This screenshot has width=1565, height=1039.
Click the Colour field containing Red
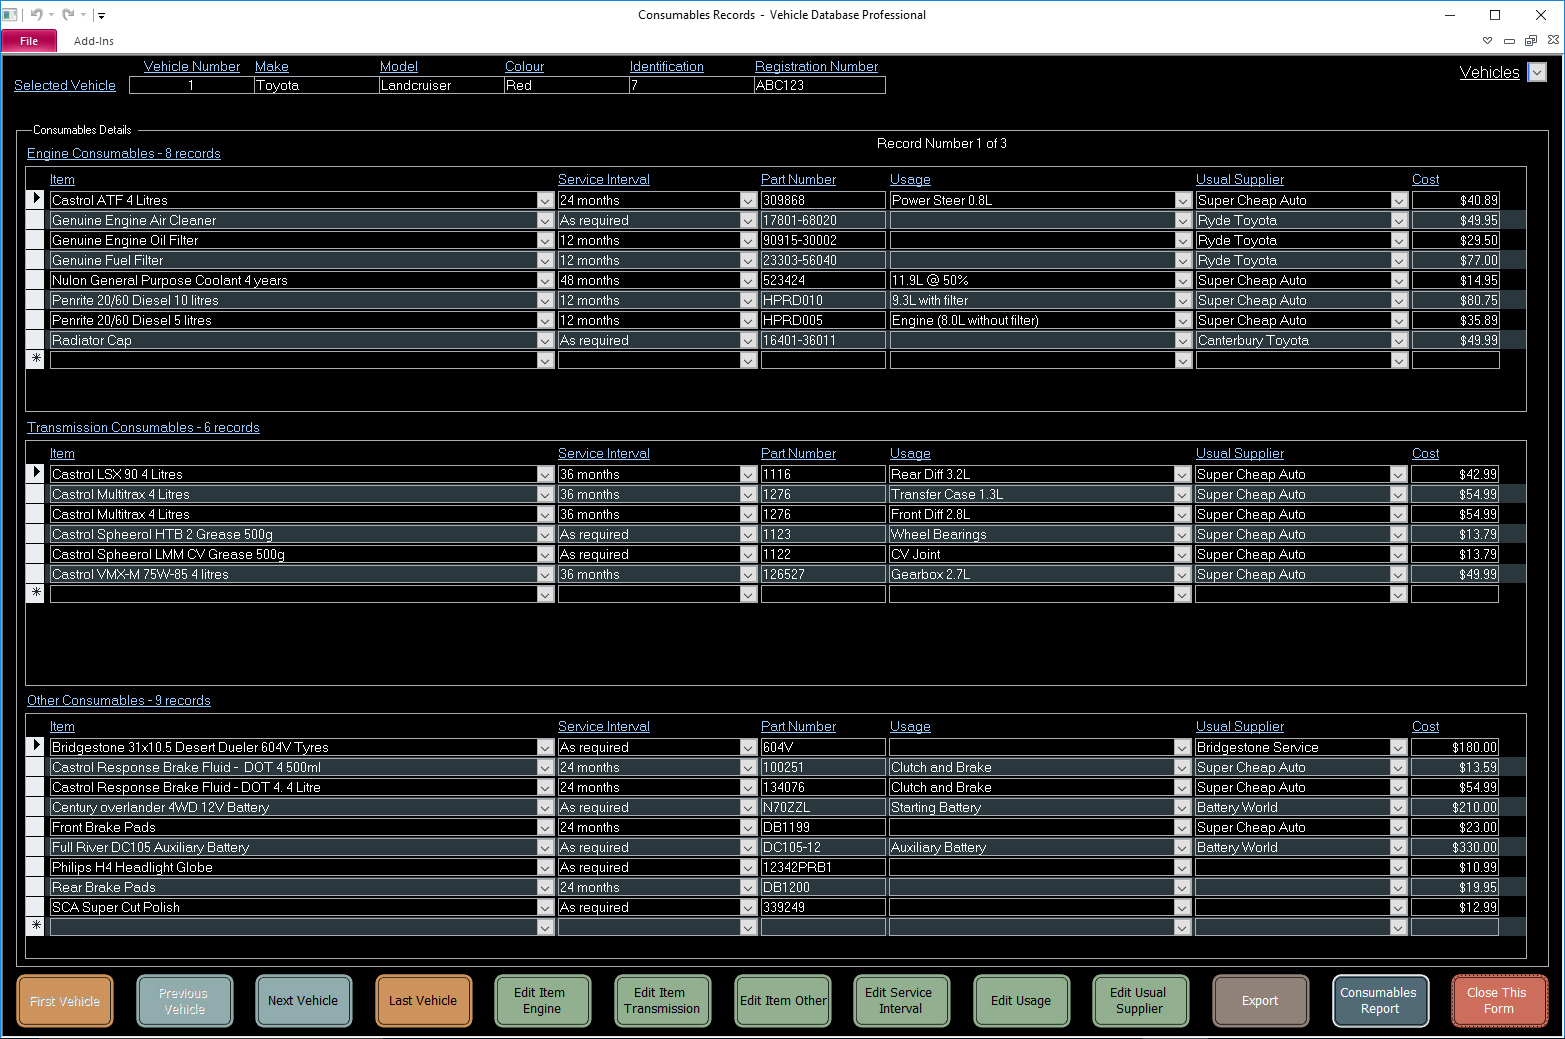567,85
